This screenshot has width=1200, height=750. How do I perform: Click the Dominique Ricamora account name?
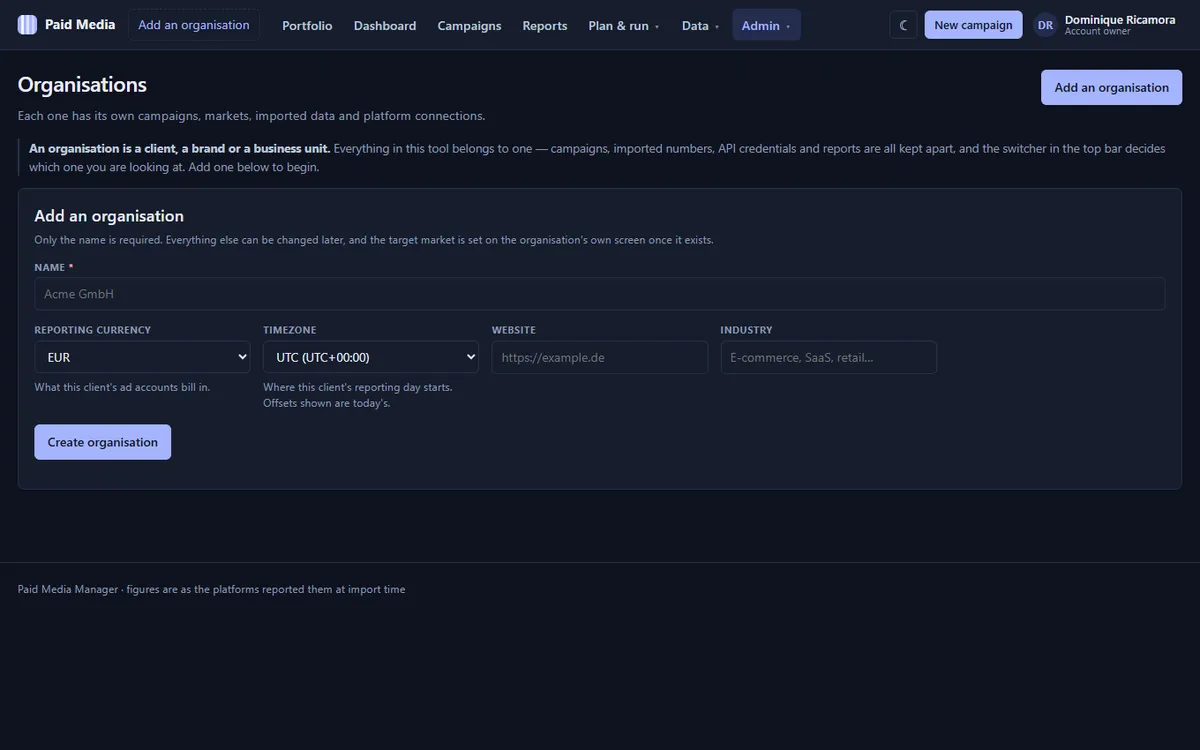(1120, 19)
